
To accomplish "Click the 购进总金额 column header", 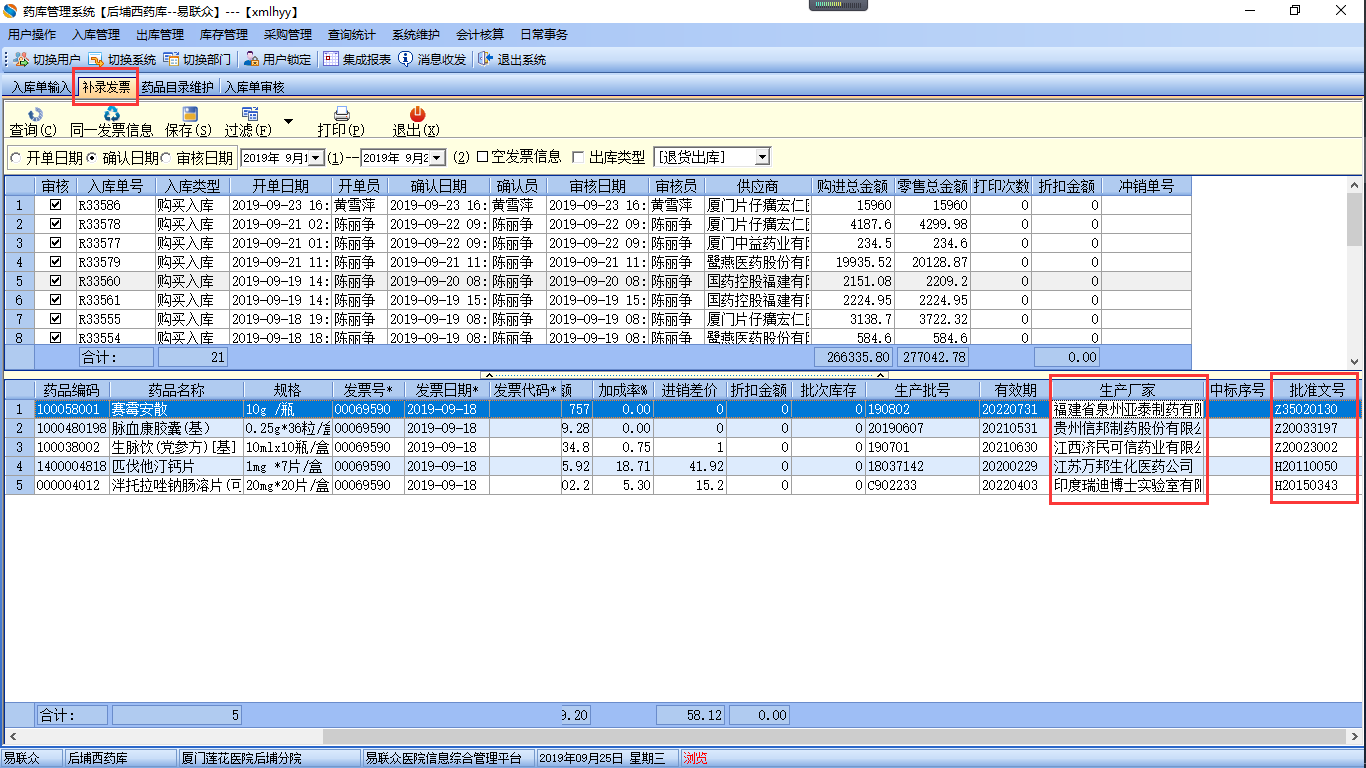I will [853, 186].
